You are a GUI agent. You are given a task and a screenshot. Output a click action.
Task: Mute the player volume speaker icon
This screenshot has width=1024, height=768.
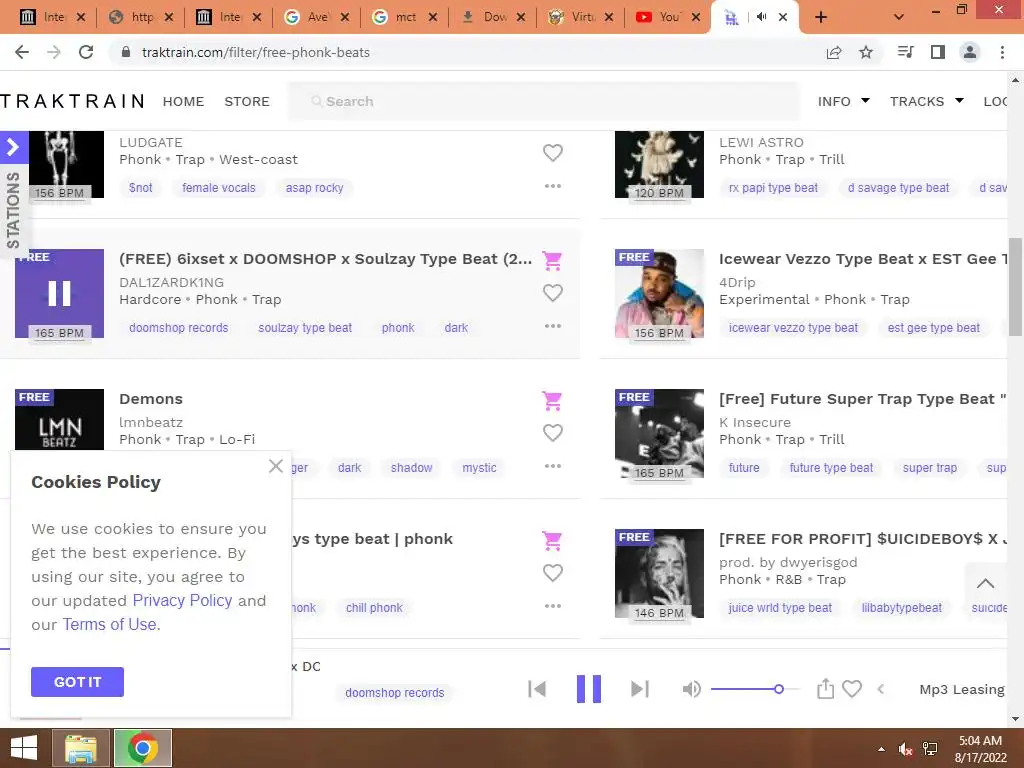pos(692,689)
